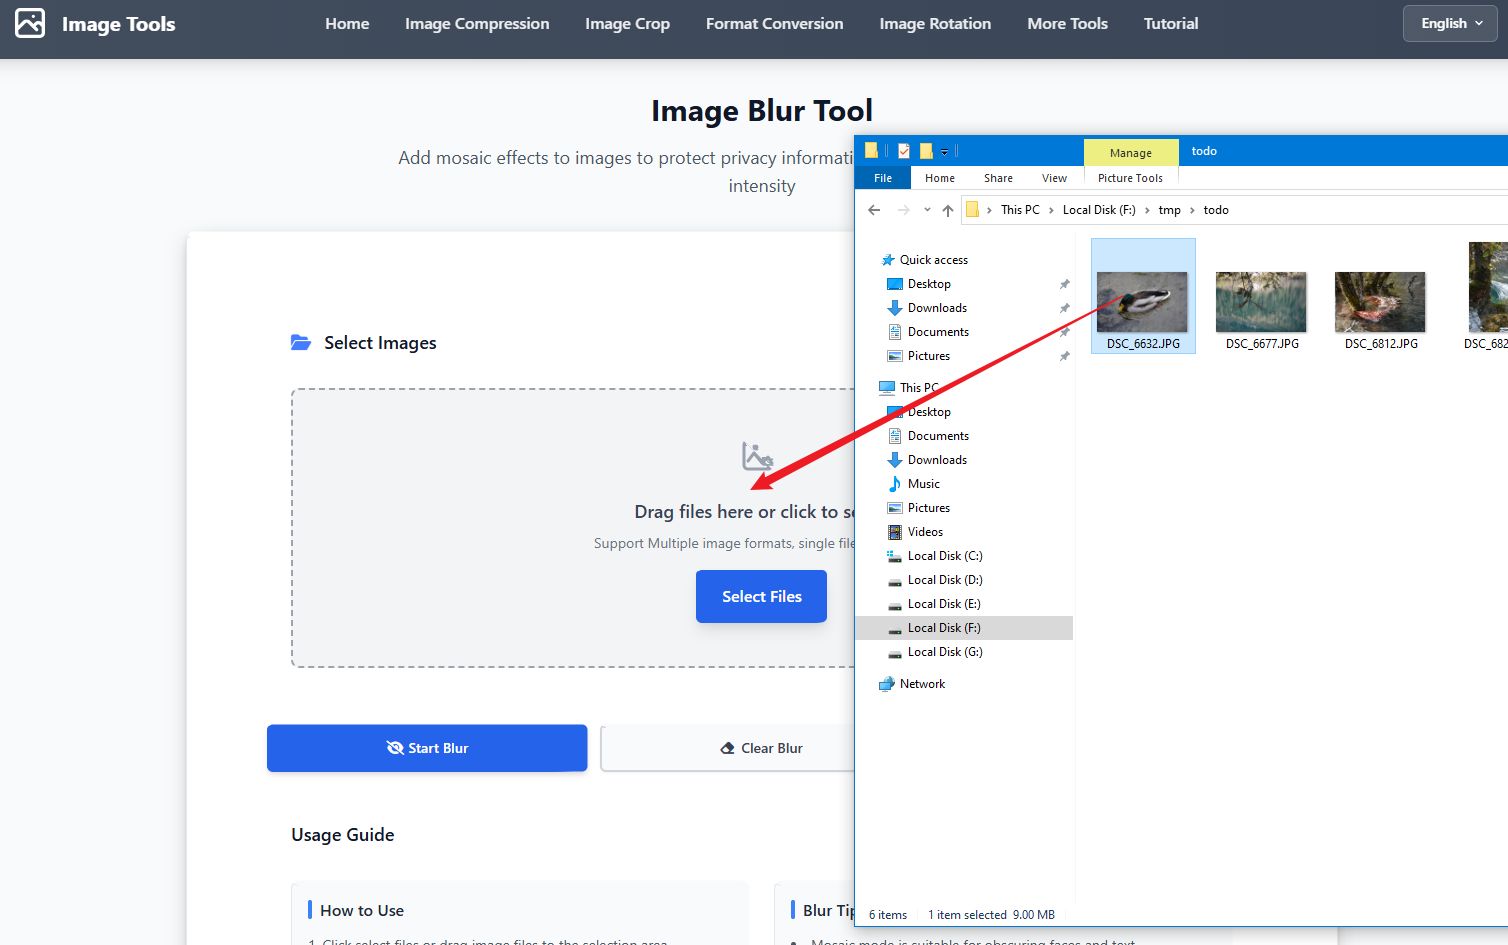Select the DSC_6677.JPG thumbnail
The height and width of the screenshot is (945, 1508).
pyautogui.click(x=1262, y=302)
